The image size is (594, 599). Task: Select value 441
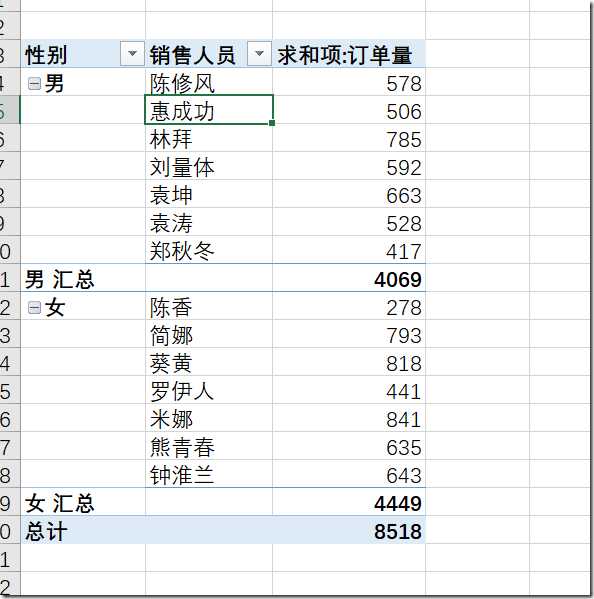(404, 392)
